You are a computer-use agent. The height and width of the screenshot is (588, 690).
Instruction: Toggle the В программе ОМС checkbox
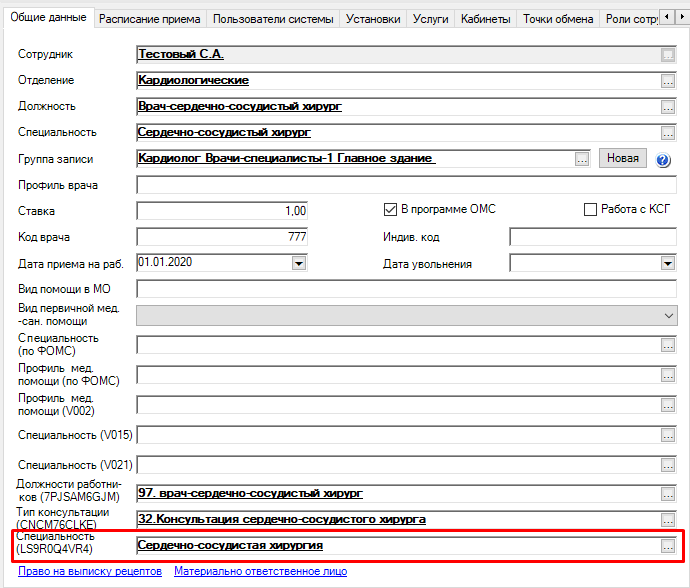(x=390, y=209)
